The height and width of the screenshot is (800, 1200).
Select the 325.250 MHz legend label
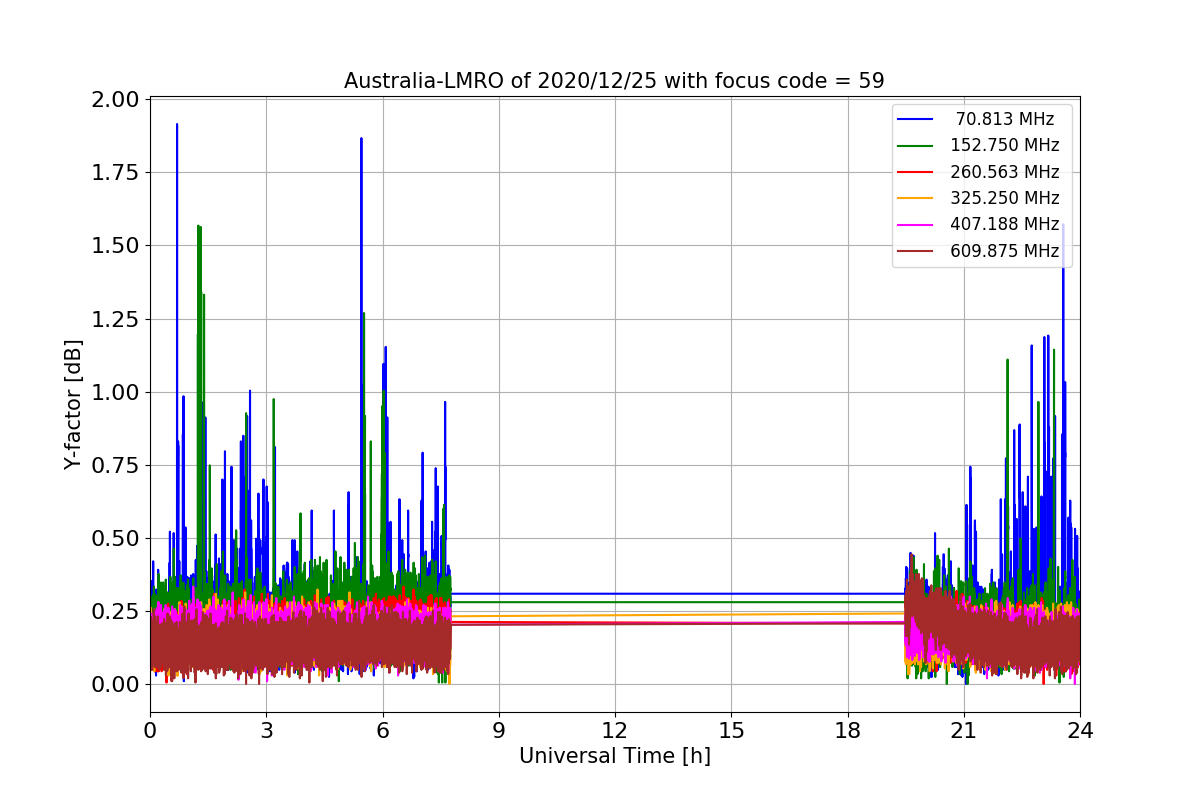(1005, 198)
